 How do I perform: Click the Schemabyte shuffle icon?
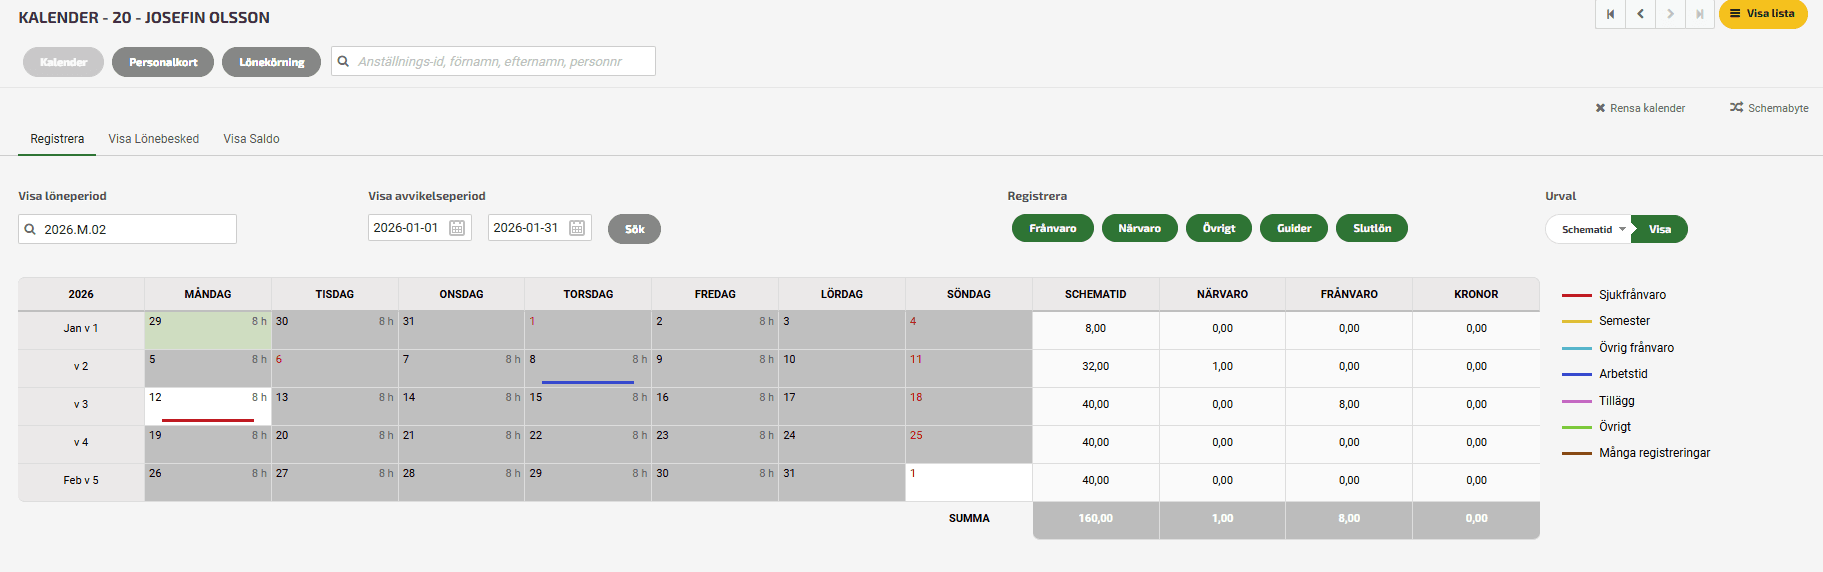tap(1737, 107)
